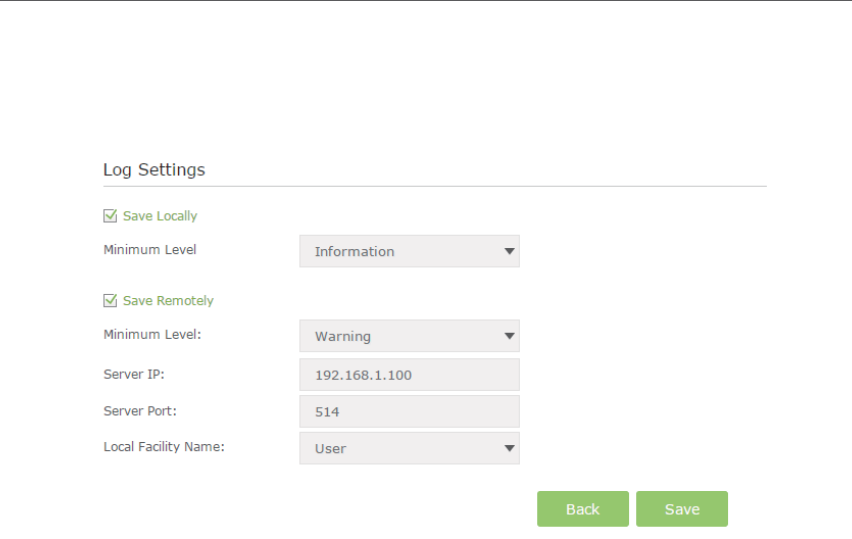Click the Minimum Level label under Save Locally
The height and width of the screenshot is (539, 852).
pos(150,249)
